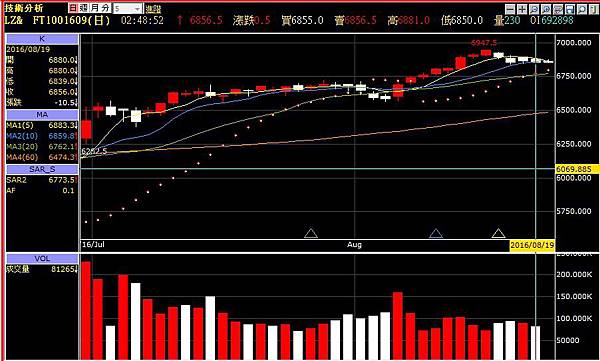Click the rightmost panel toggle icon
Screen dimensions: 600x361
coord(593,9)
